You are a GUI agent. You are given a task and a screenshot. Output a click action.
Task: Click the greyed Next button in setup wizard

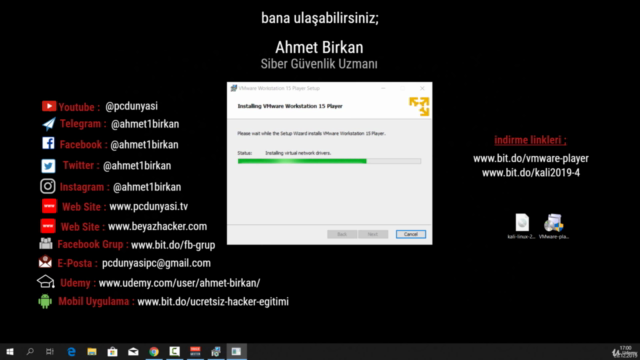(x=373, y=234)
